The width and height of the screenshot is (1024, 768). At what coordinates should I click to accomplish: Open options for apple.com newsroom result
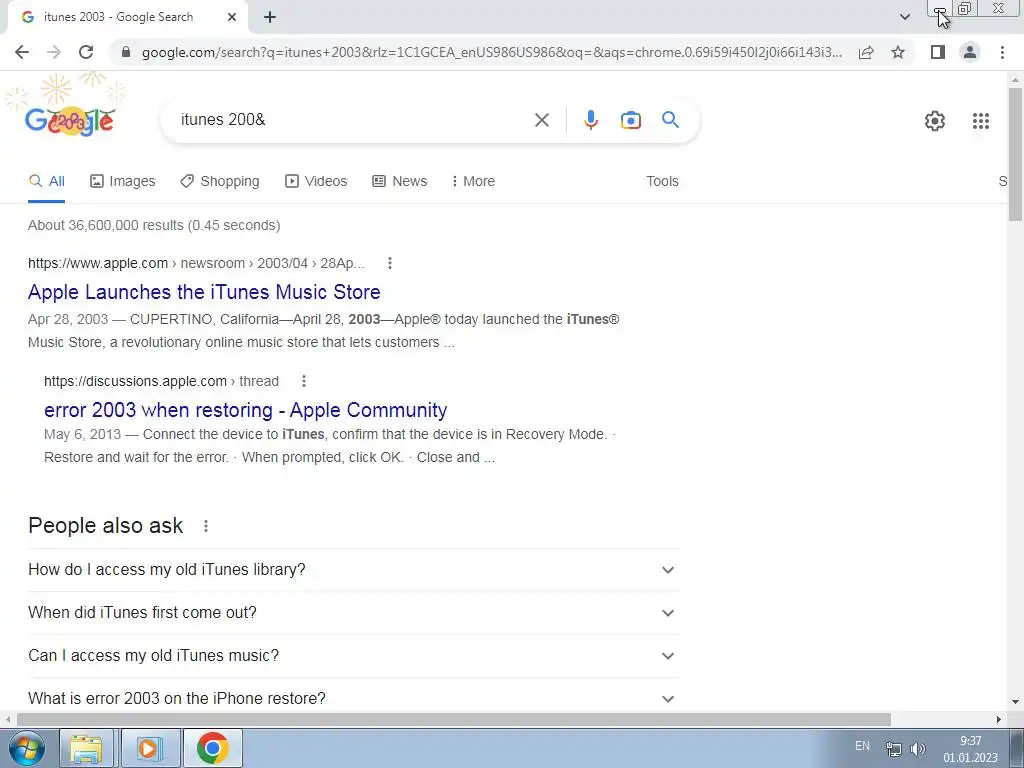[x=390, y=263]
